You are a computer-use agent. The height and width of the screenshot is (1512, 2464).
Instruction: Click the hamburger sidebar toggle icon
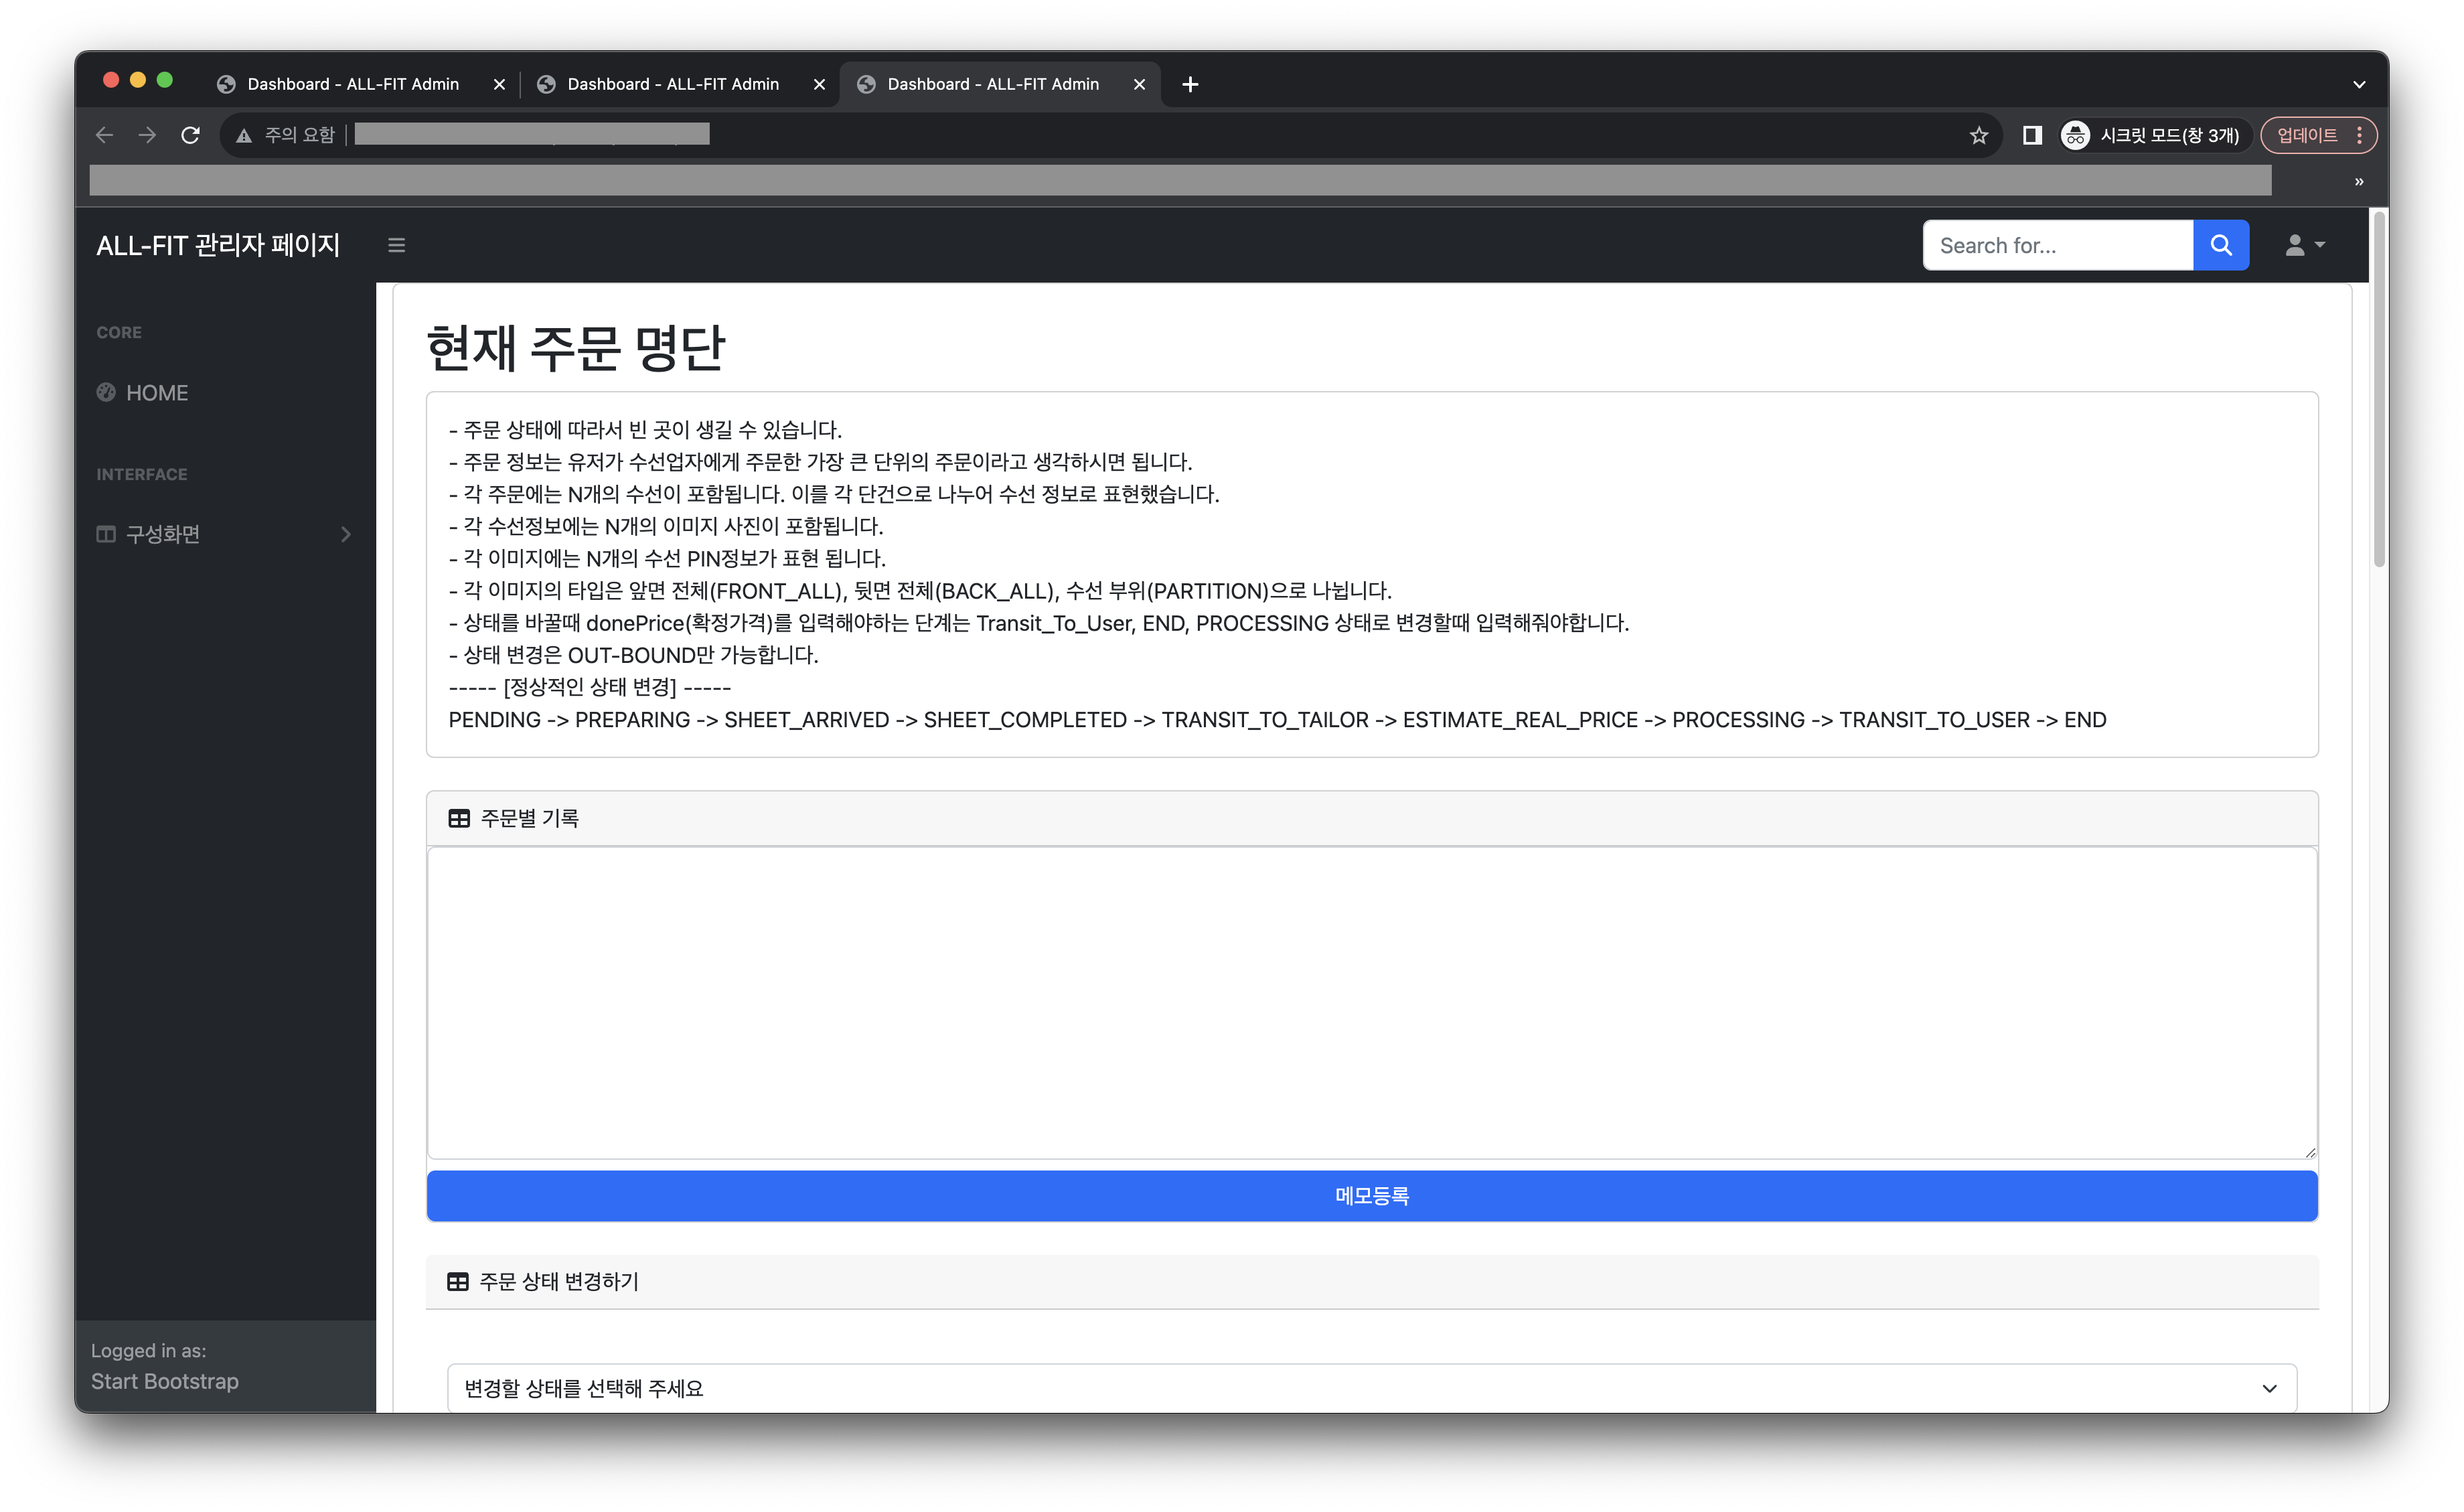396,245
